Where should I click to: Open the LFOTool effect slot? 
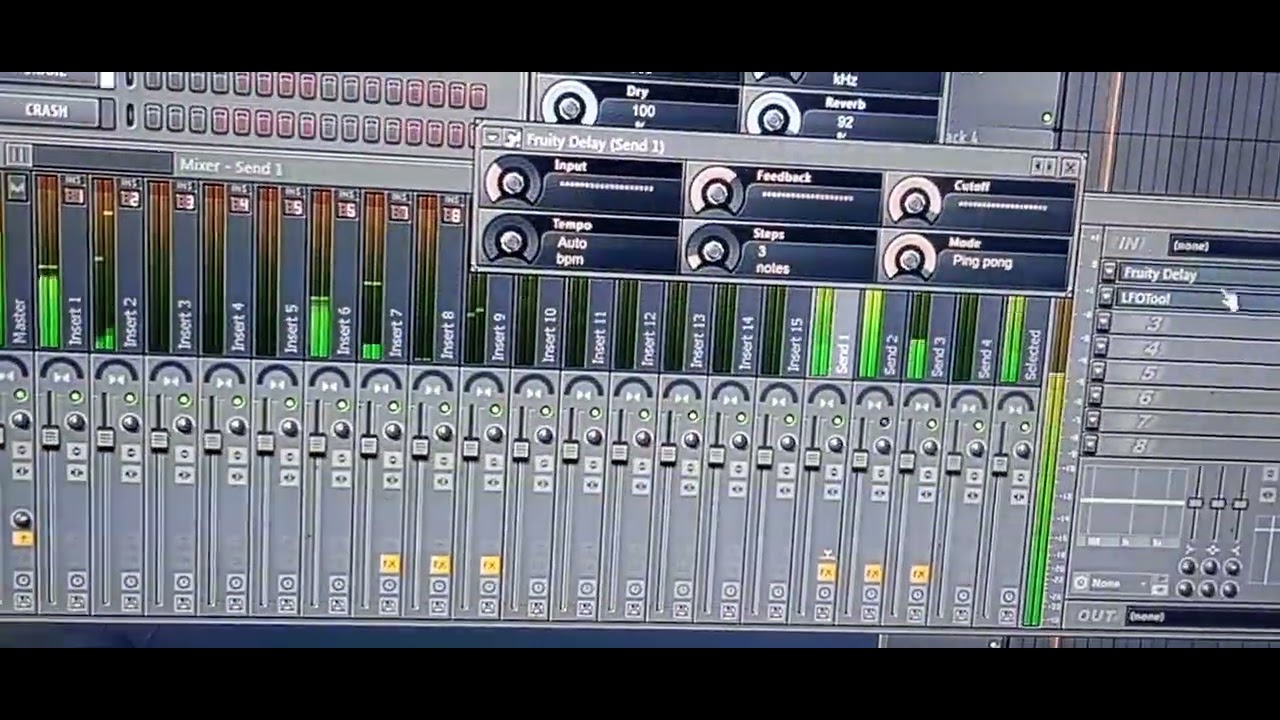click(x=1198, y=298)
